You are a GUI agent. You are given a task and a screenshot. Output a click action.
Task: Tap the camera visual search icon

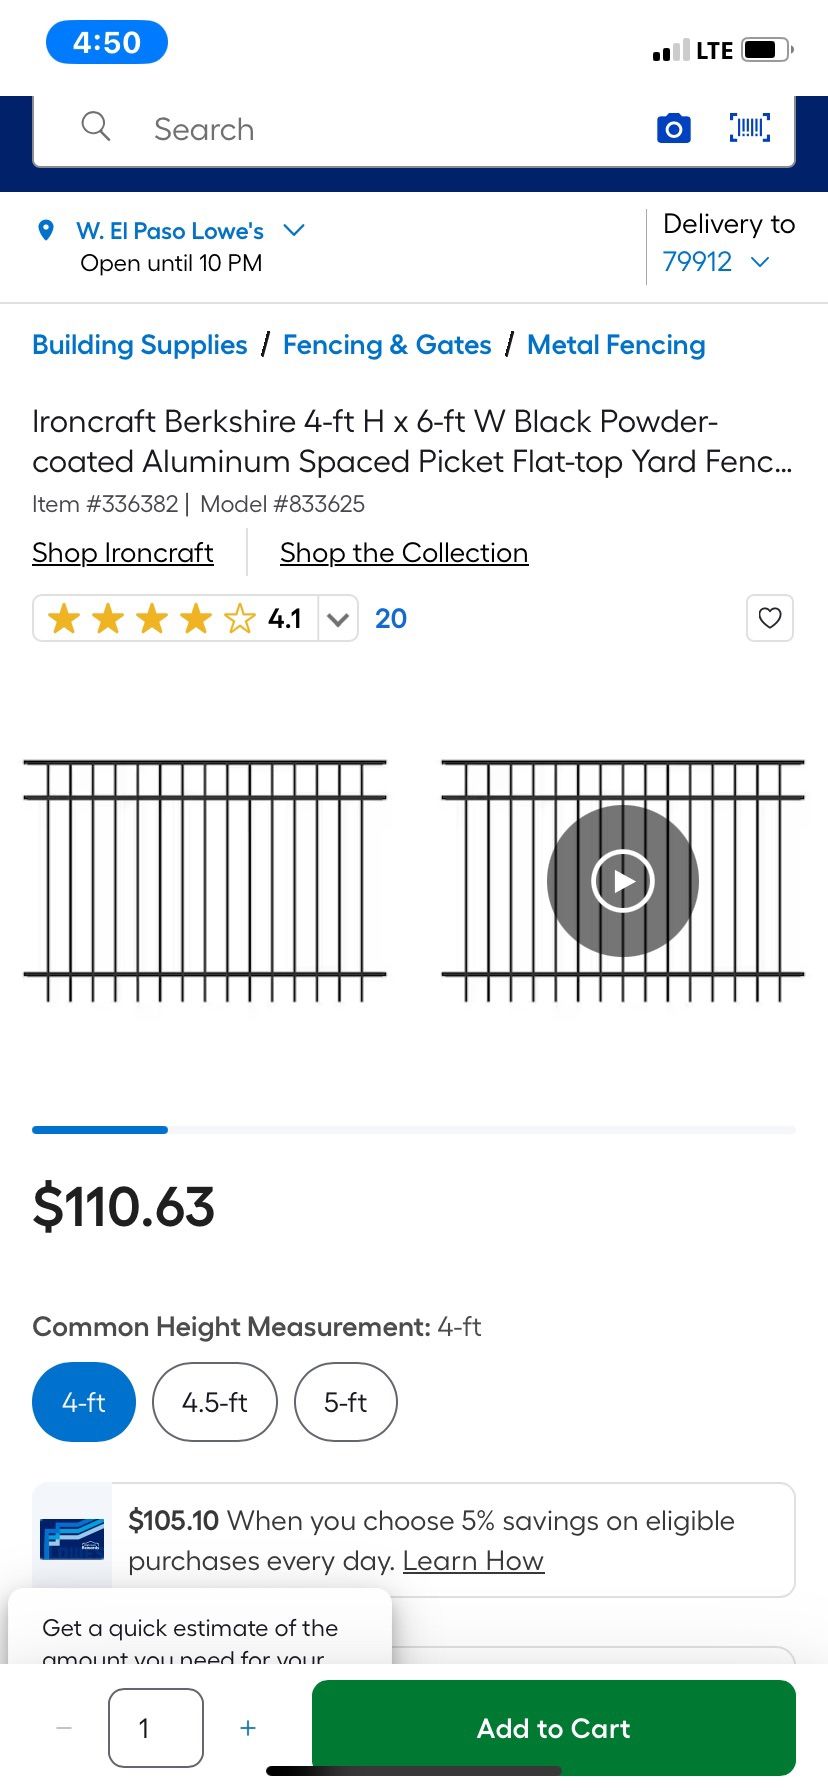673,129
